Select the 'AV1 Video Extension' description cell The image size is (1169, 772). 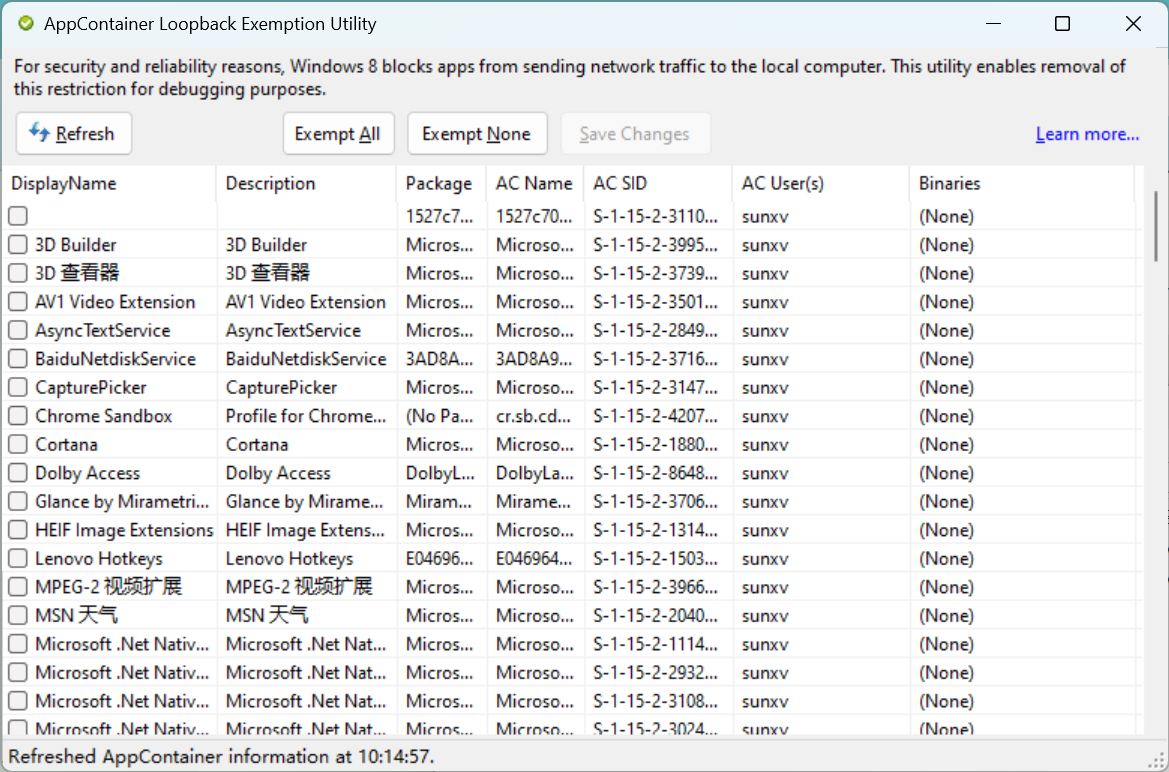tap(306, 302)
